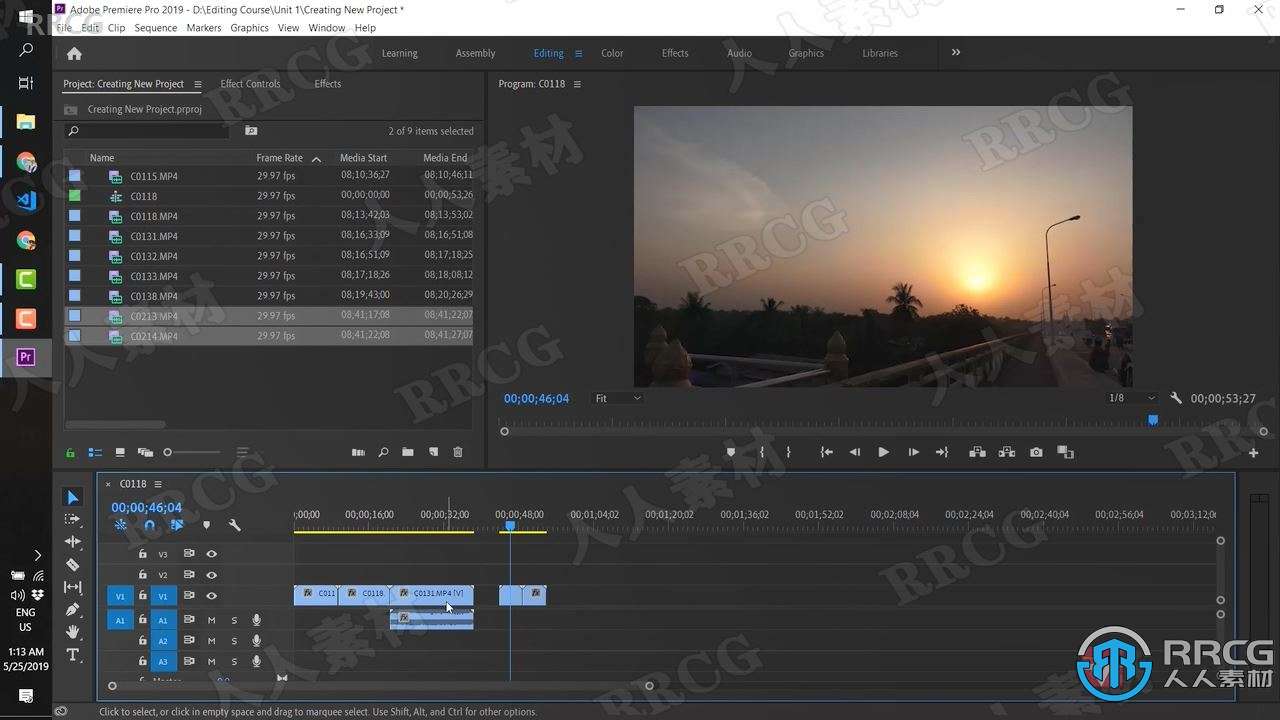Viewport: 1280px width, 720px height.
Task: Click Mark In brace button
Action: (762, 452)
